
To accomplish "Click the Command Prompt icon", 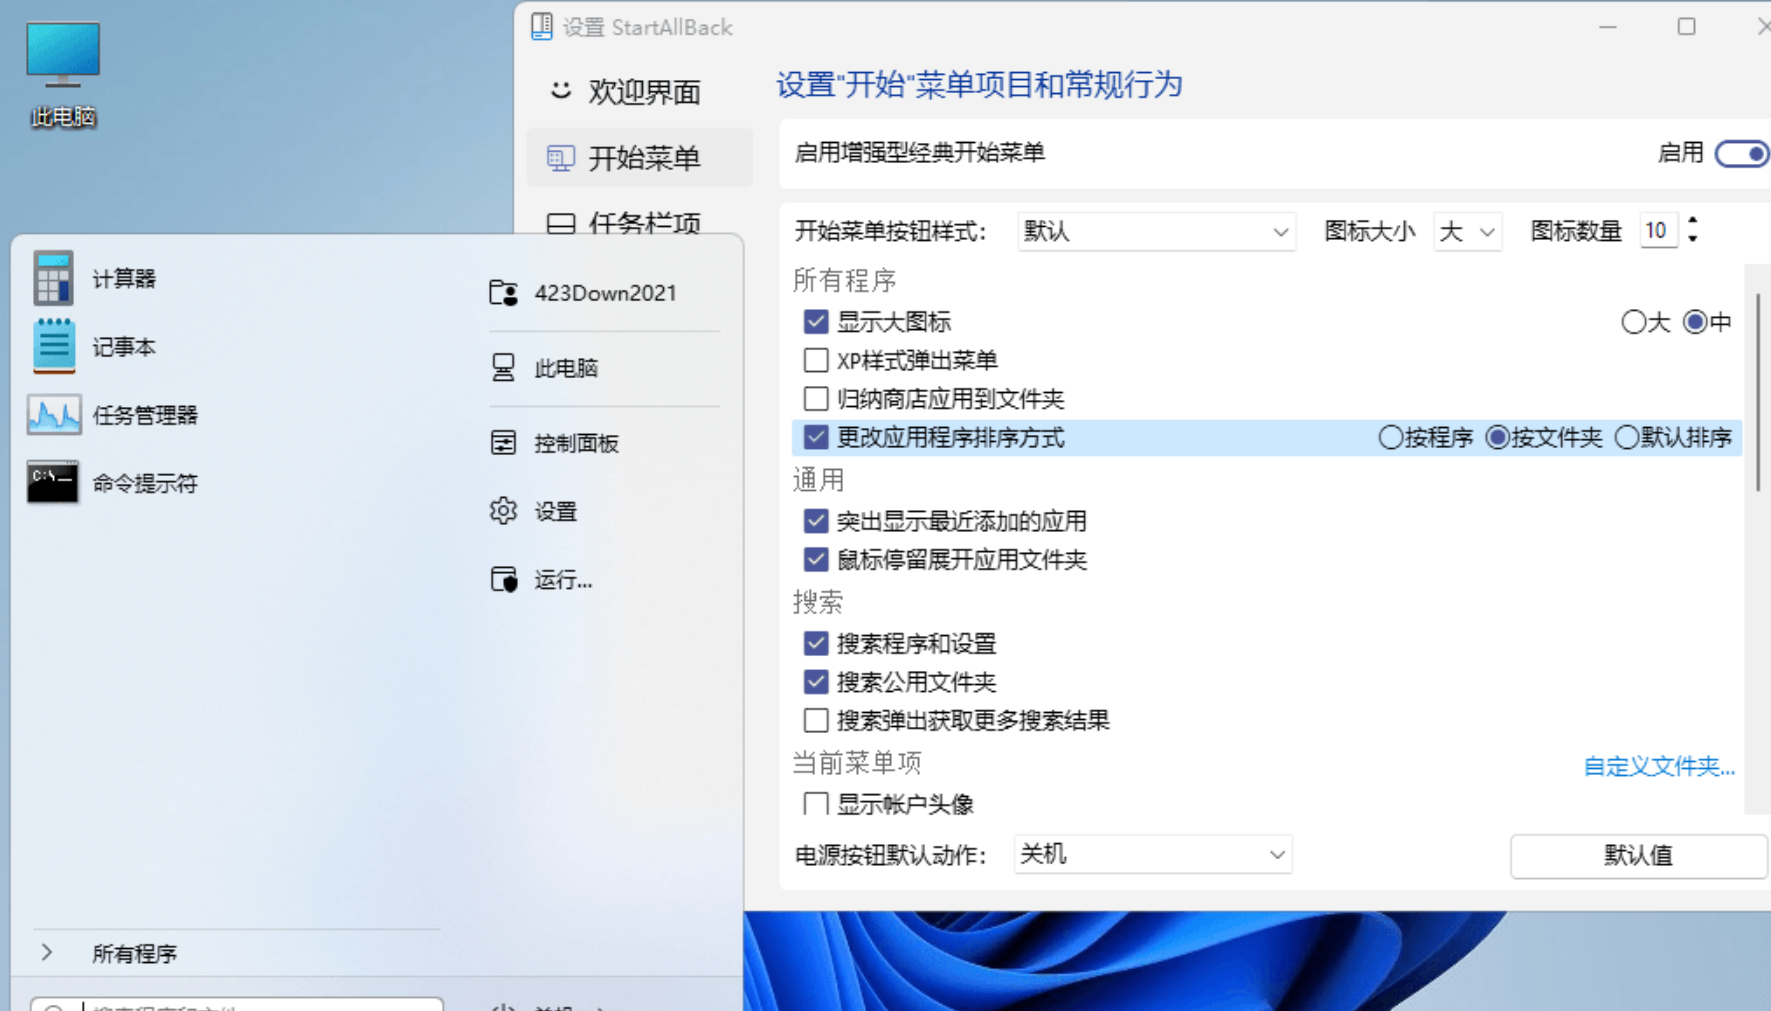I will (x=53, y=482).
